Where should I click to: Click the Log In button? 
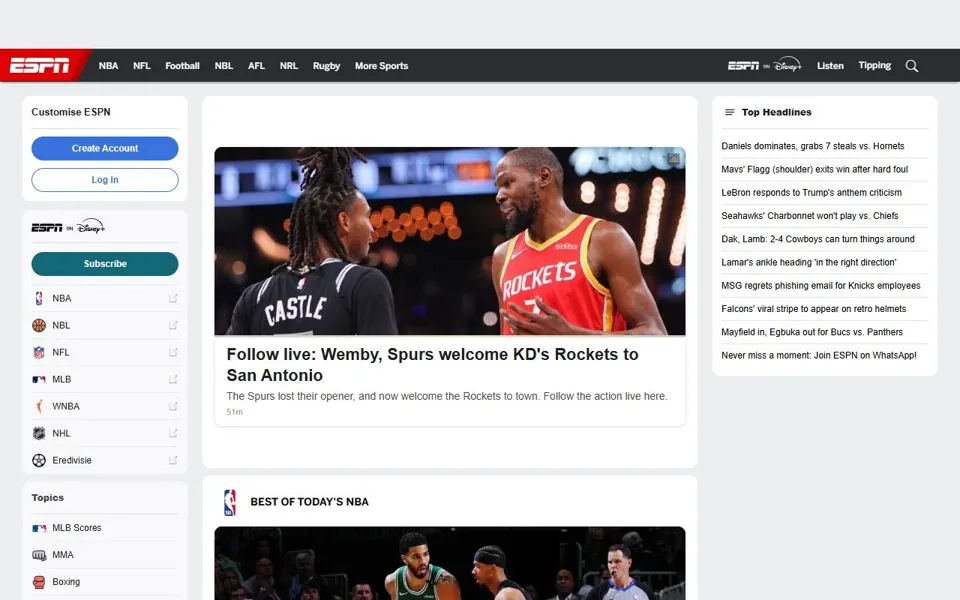point(105,180)
